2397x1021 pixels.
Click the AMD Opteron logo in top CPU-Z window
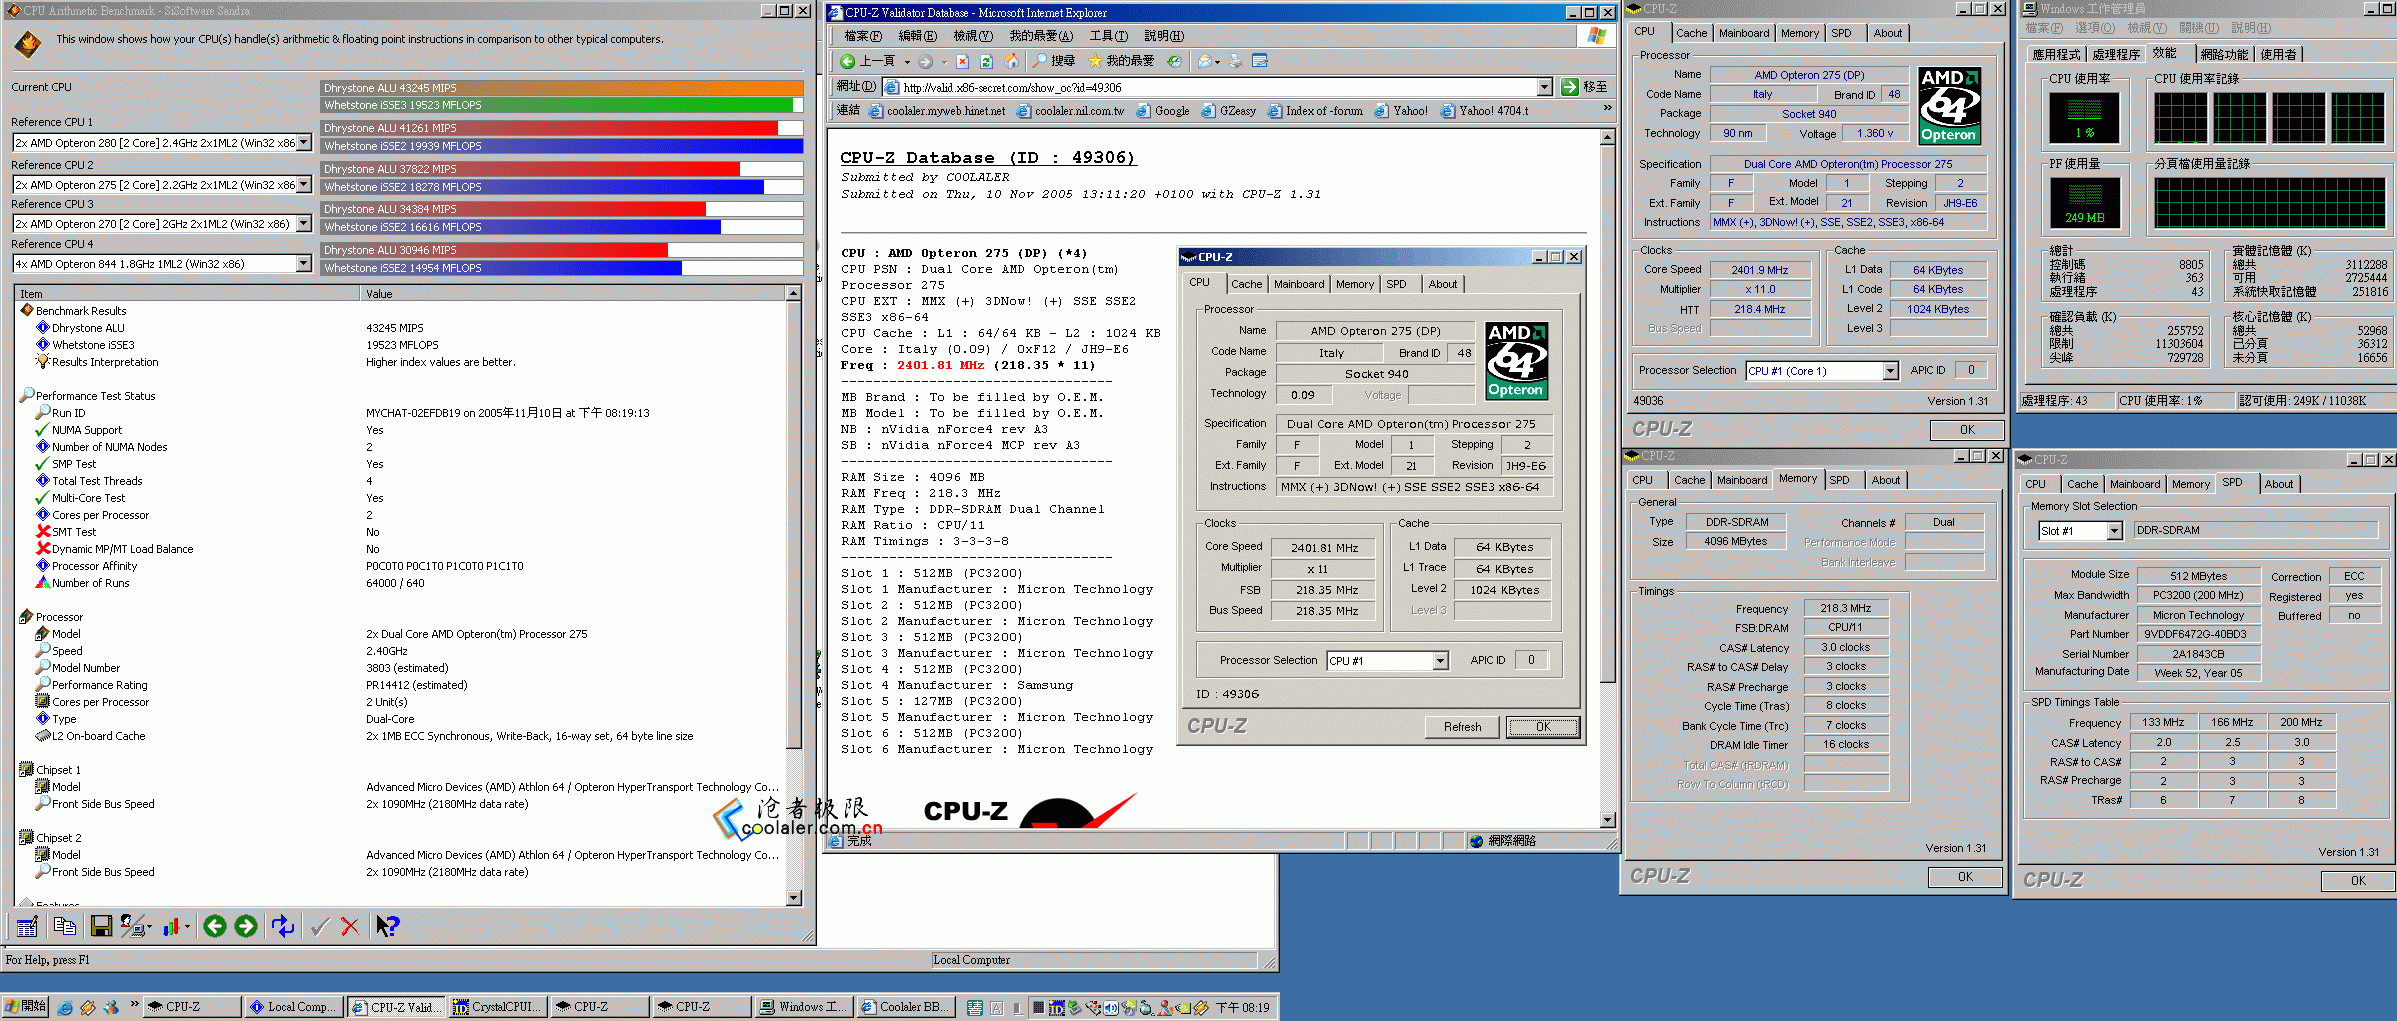(x=1949, y=105)
